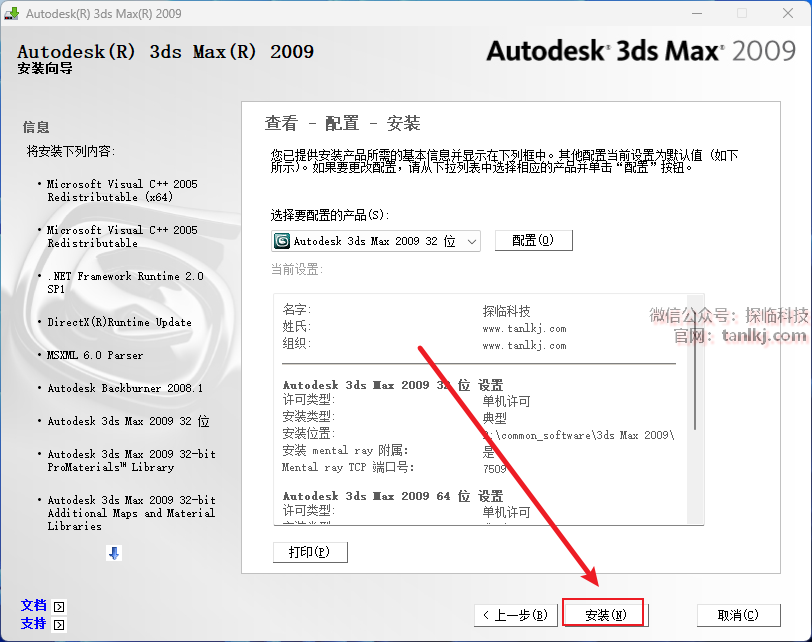Select the 'ProMaterials Library' list entry
Viewport: 812px width, 642px height.
pyautogui.click(x=132, y=460)
